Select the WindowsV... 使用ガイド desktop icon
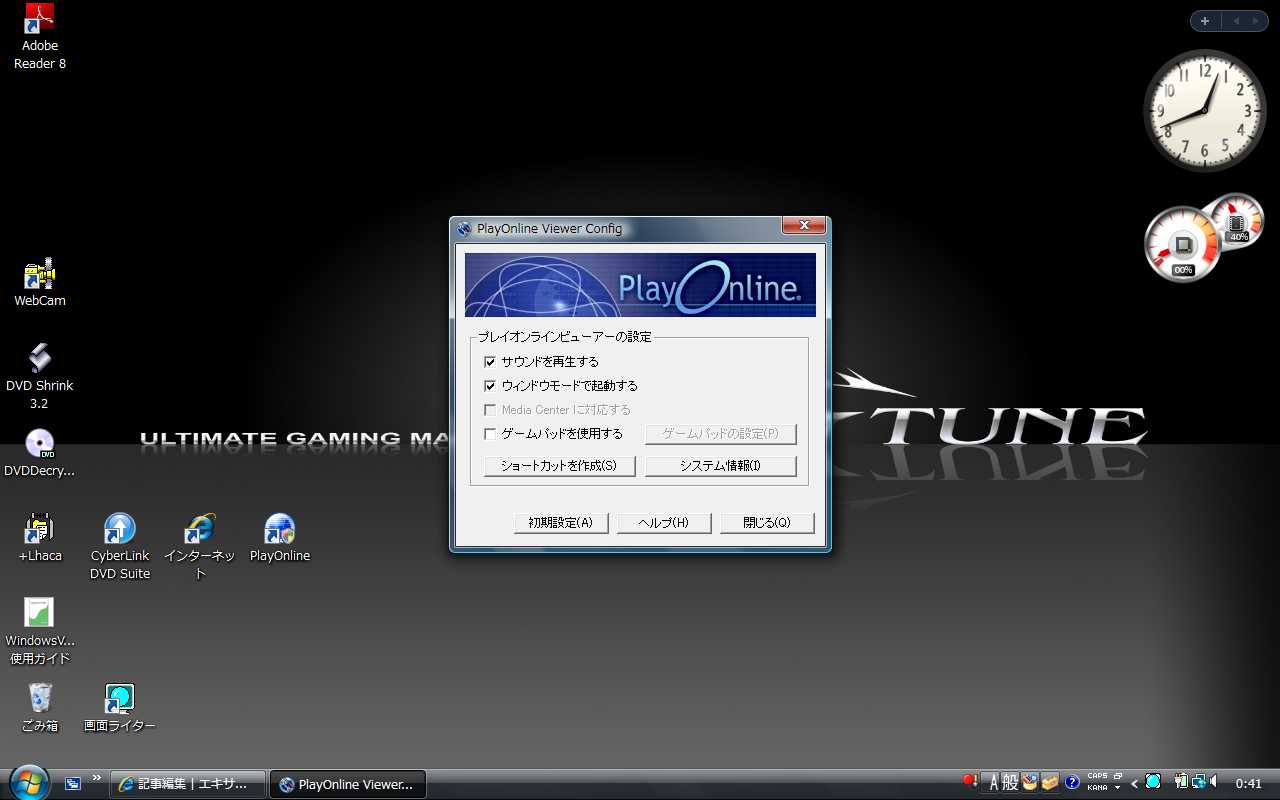1280x800 pixels. pos(40,632)
